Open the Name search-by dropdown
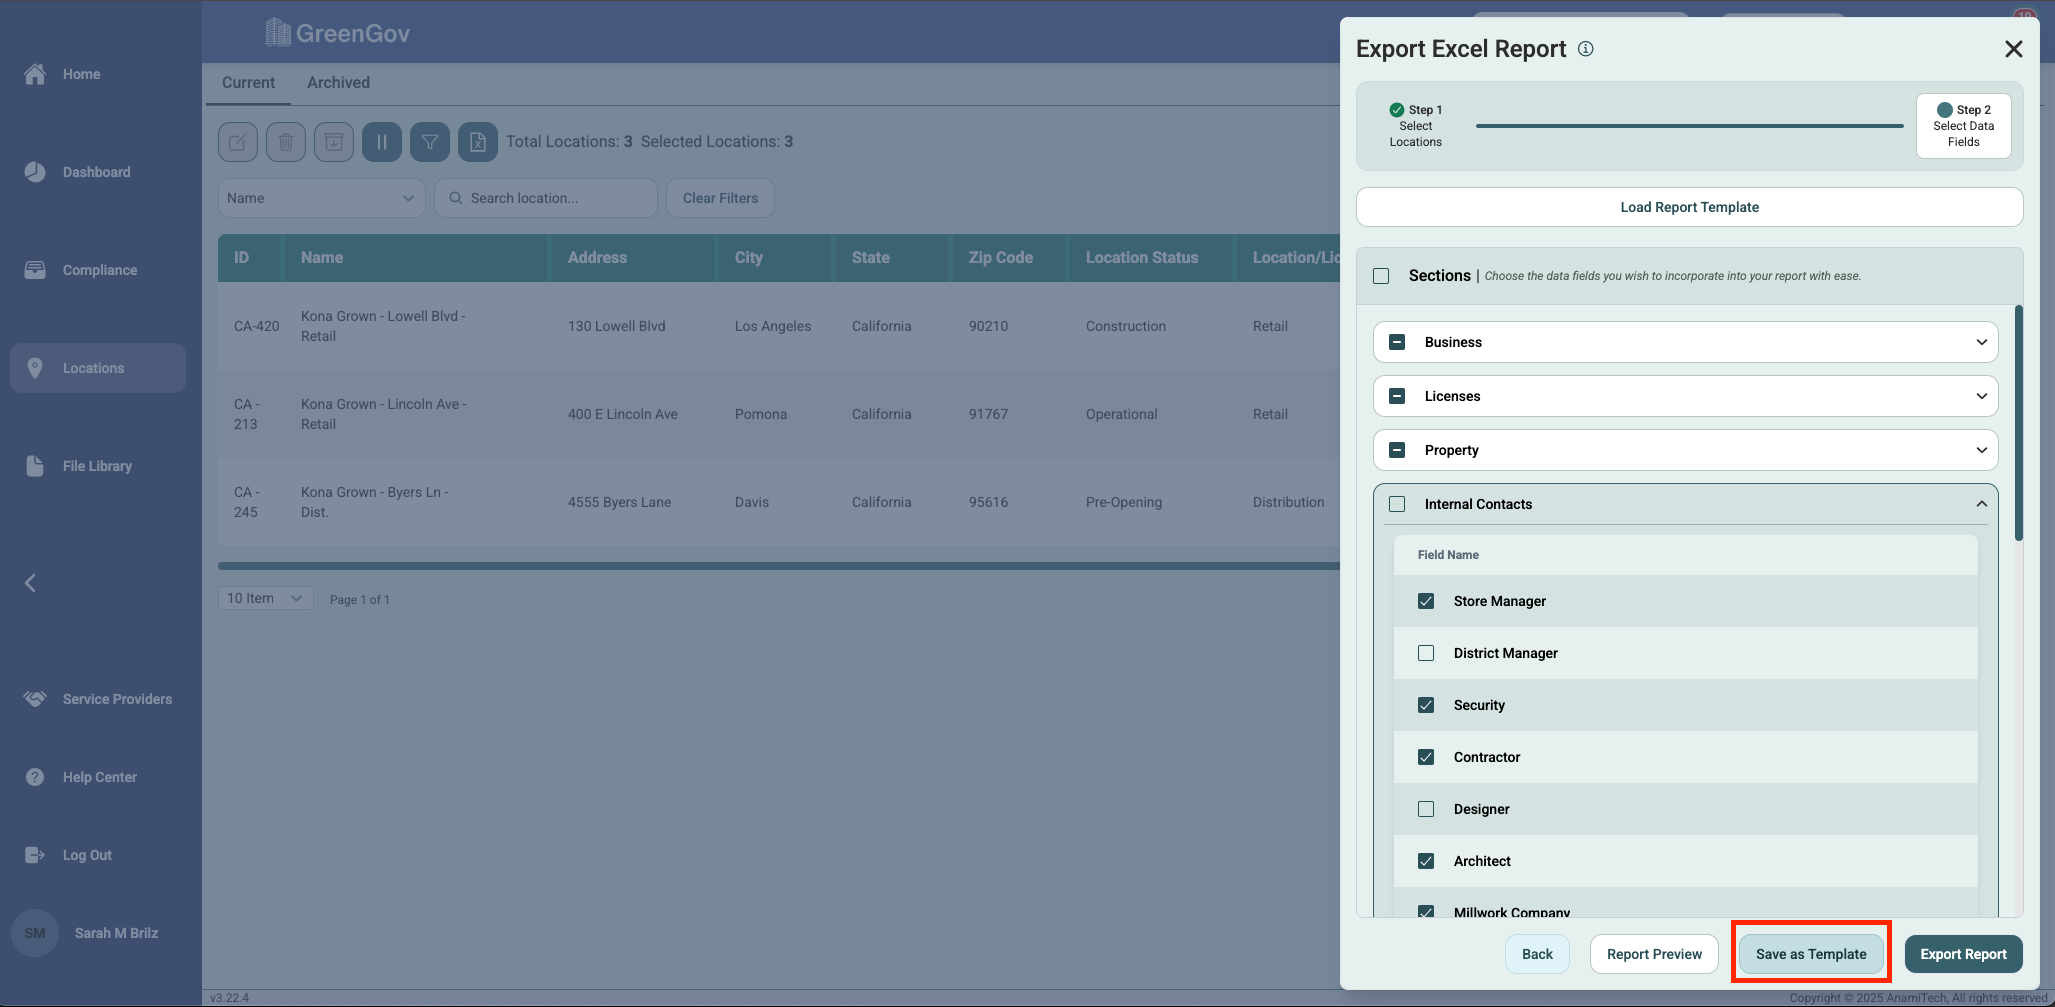The image size is (2055, 1007). (321, 198)
